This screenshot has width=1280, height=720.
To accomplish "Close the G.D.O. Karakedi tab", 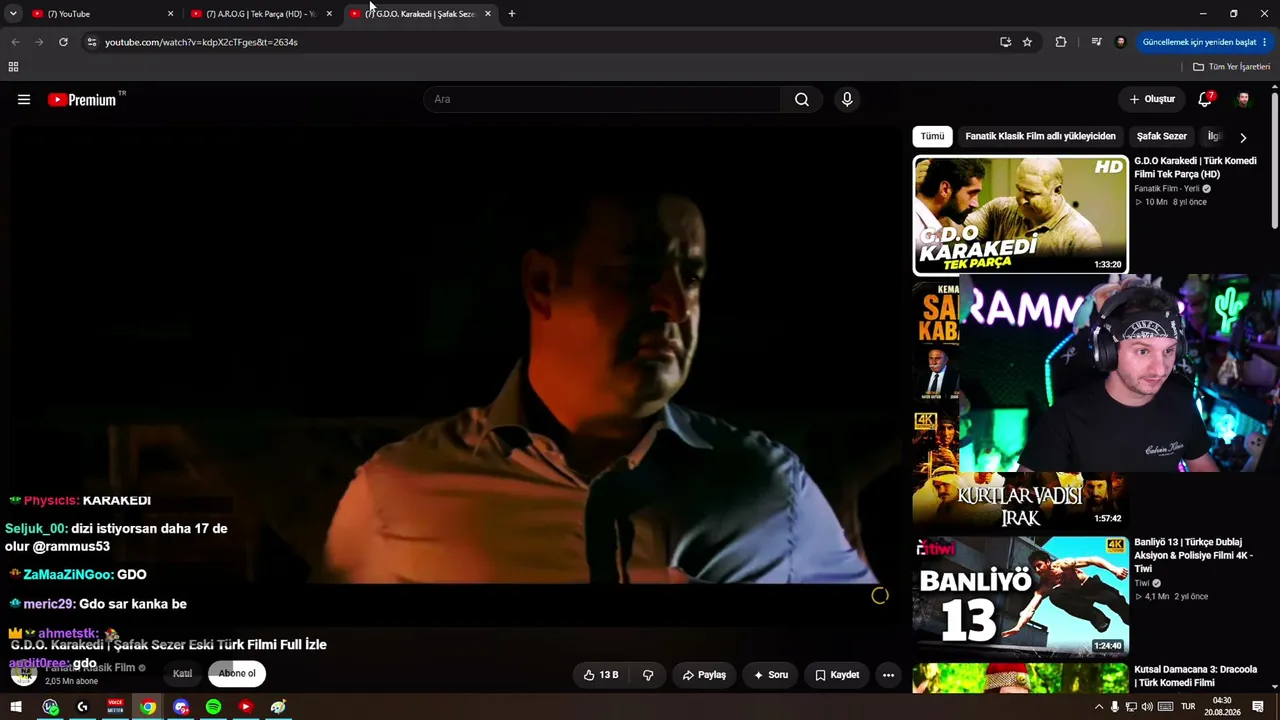I will point(488,14).
